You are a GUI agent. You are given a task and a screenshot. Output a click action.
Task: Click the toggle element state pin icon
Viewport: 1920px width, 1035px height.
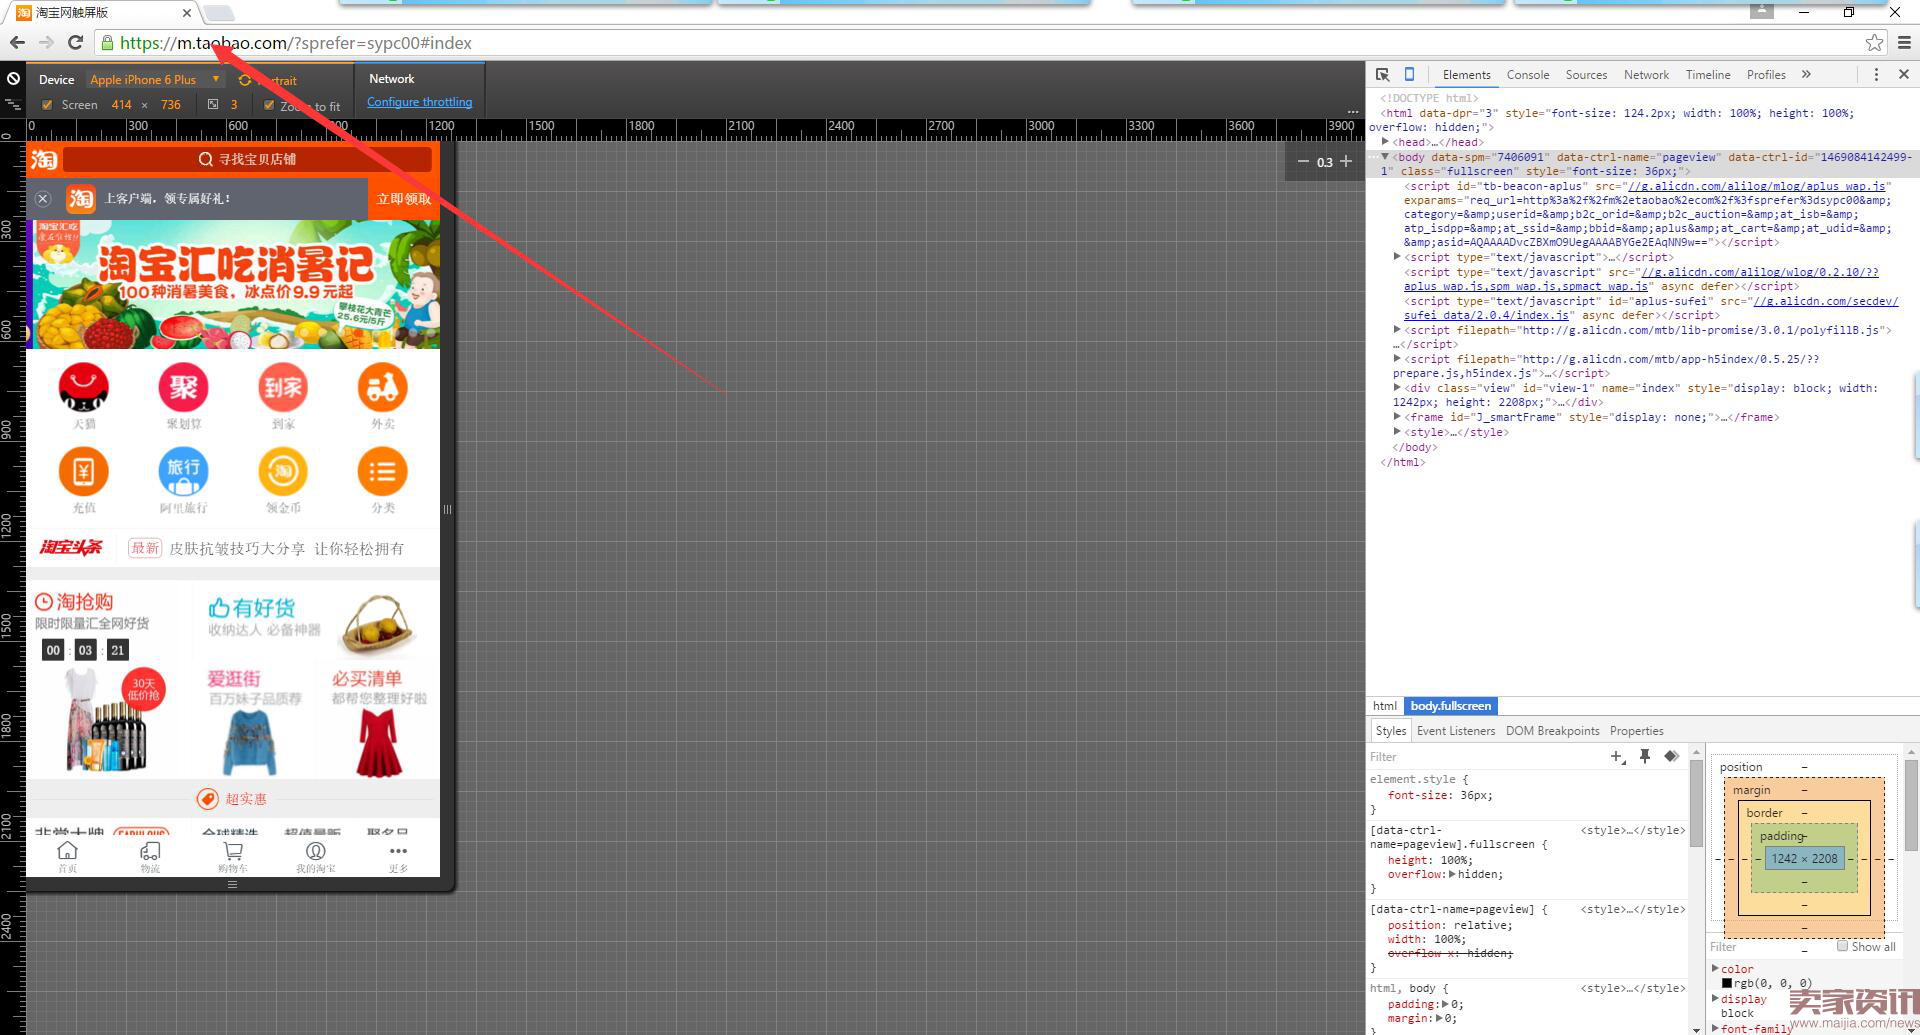click(1645, 757)
